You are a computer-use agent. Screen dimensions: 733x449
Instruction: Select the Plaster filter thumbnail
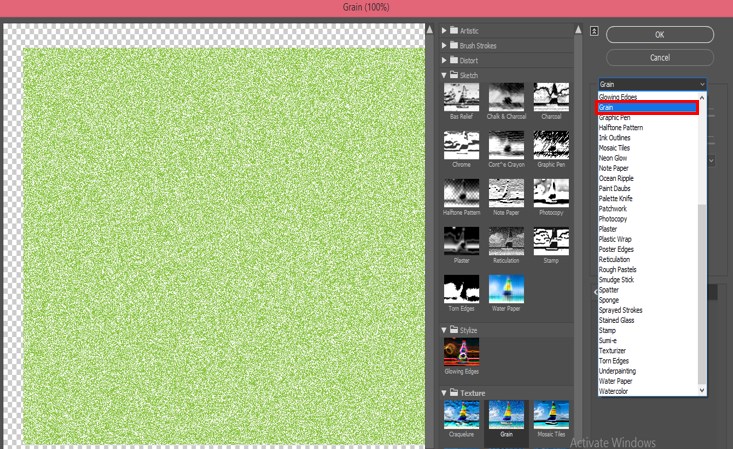pos(461,241)
